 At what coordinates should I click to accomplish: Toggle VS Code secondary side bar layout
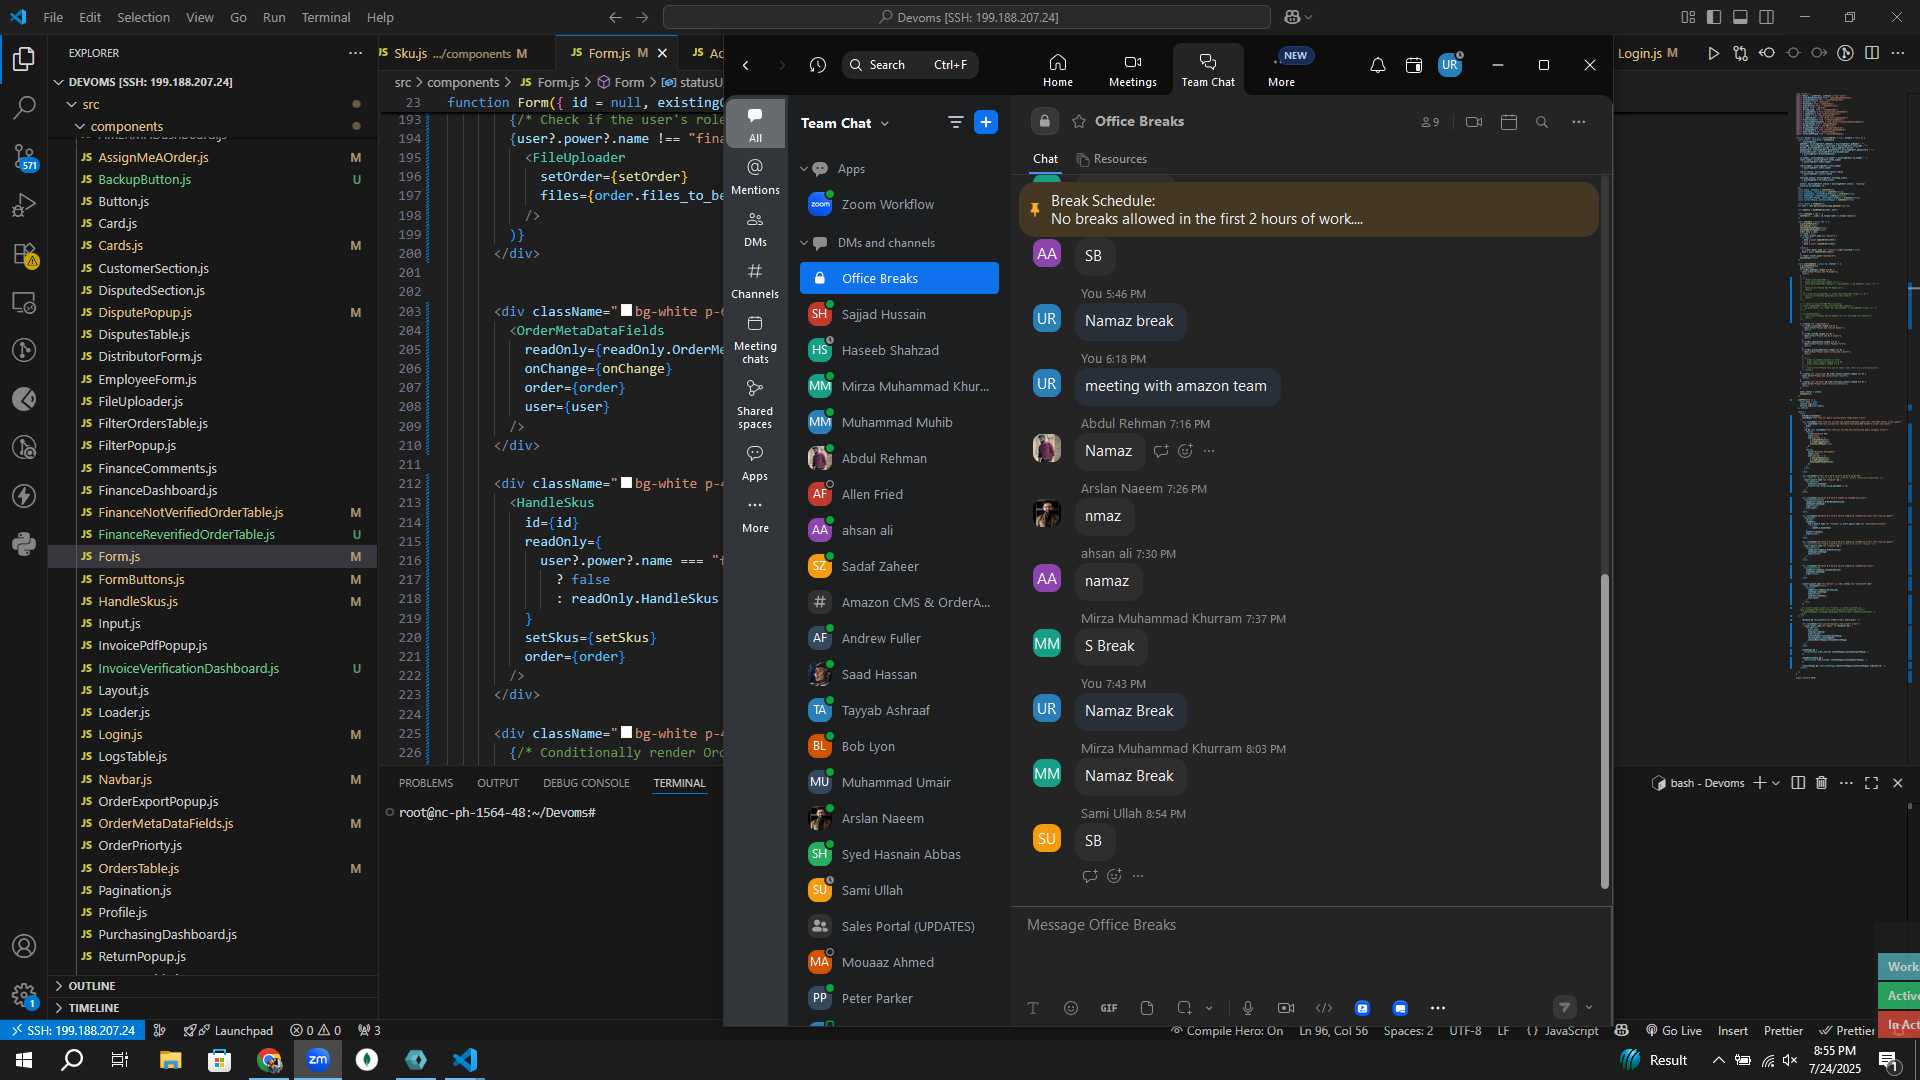click(1767, 17)
